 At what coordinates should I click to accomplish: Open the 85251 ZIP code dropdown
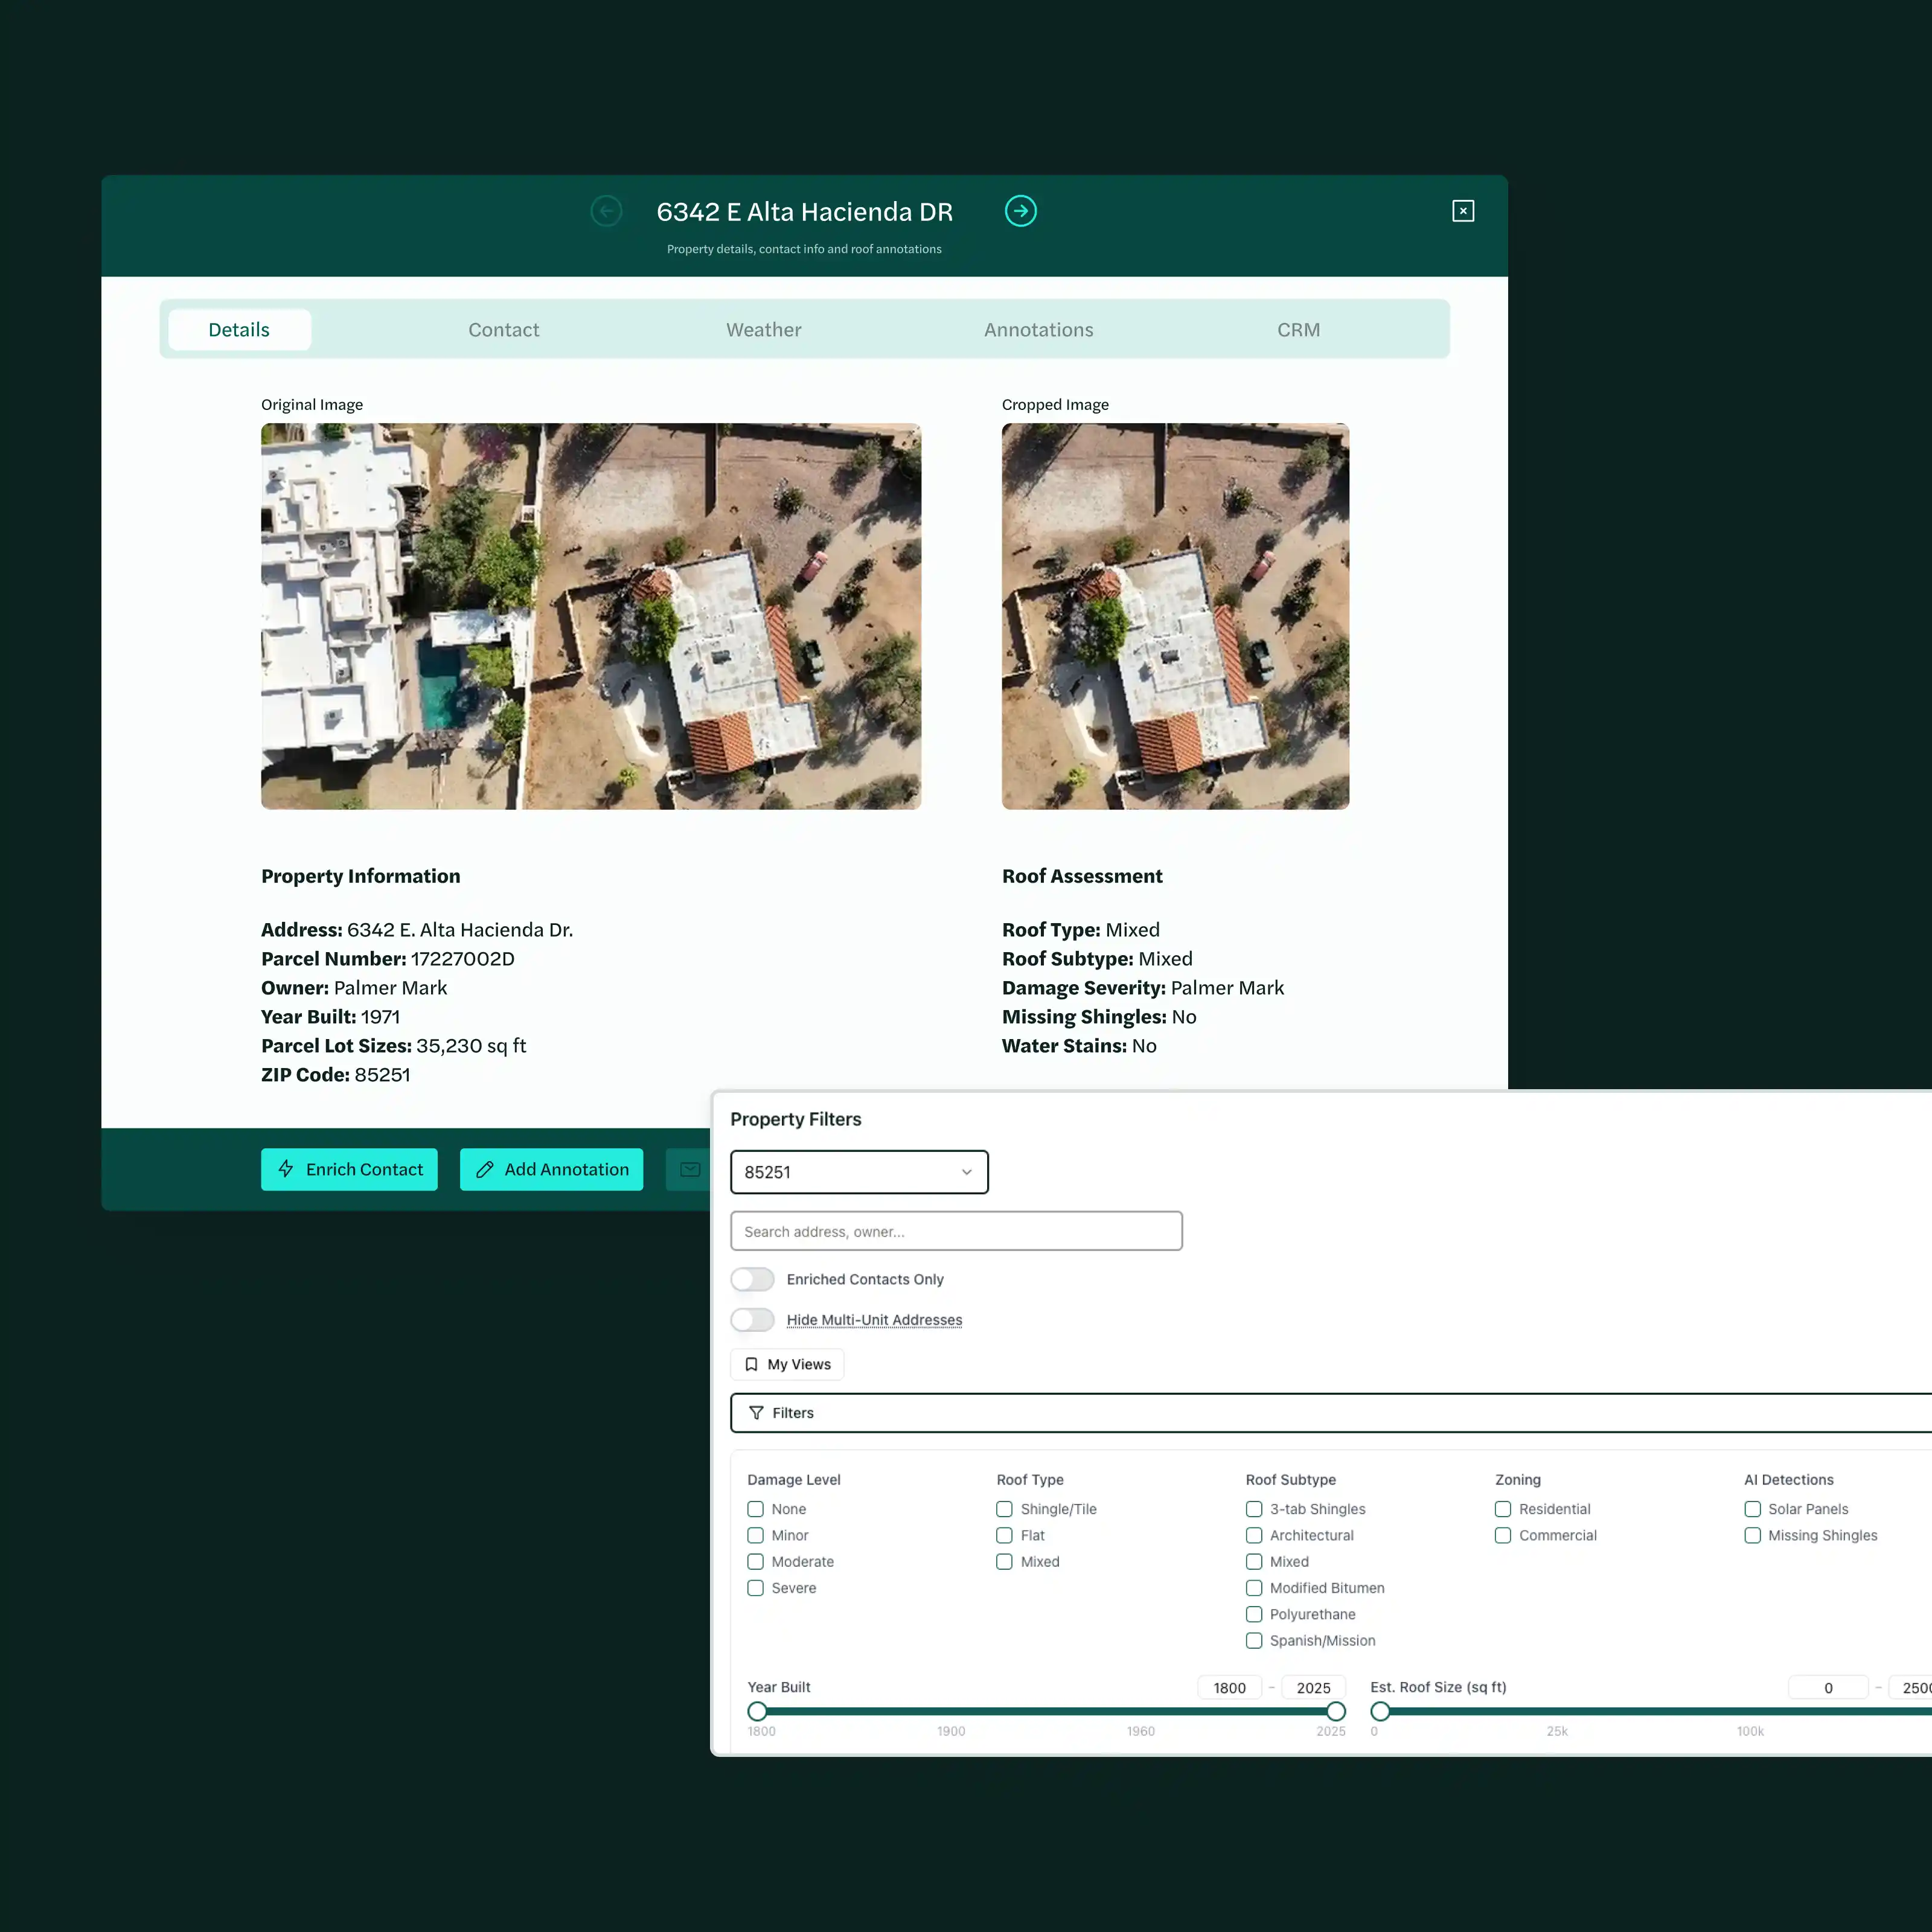click(859, 1172)
